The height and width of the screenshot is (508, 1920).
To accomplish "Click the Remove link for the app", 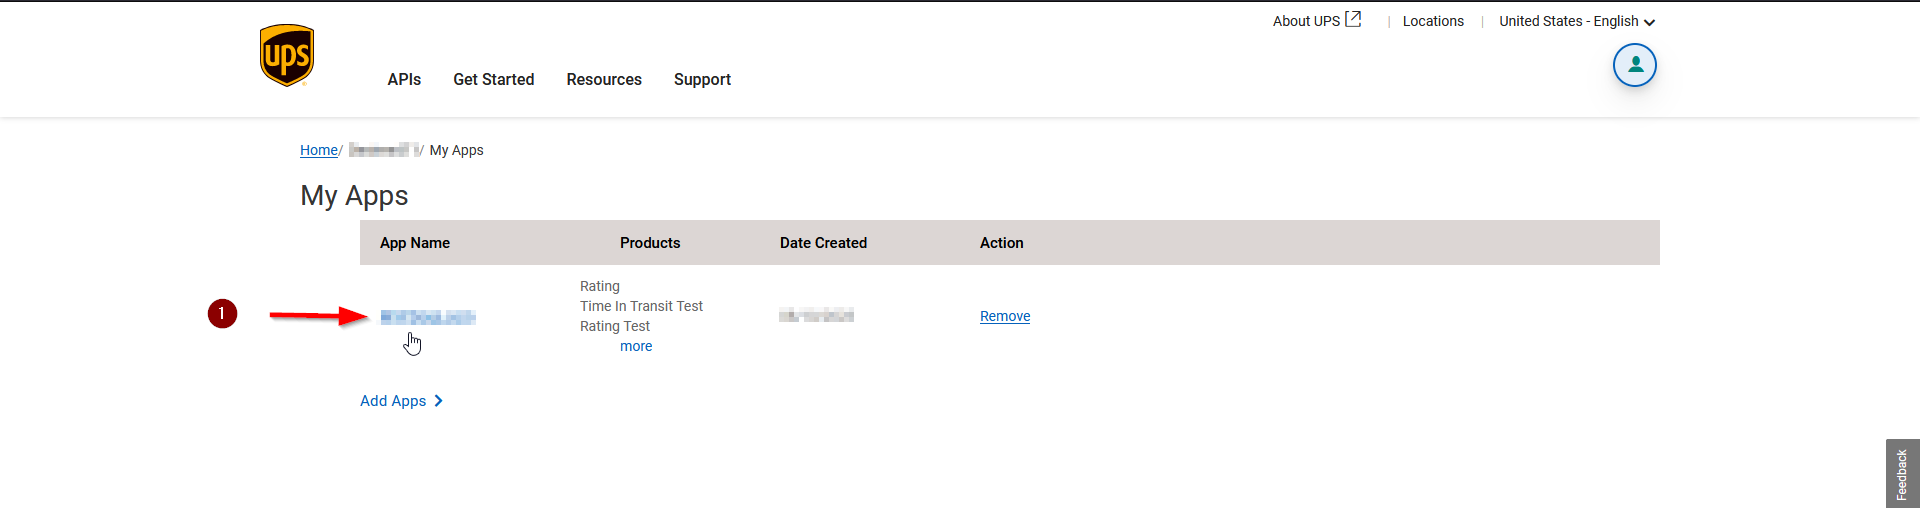I will point(1005,316).
